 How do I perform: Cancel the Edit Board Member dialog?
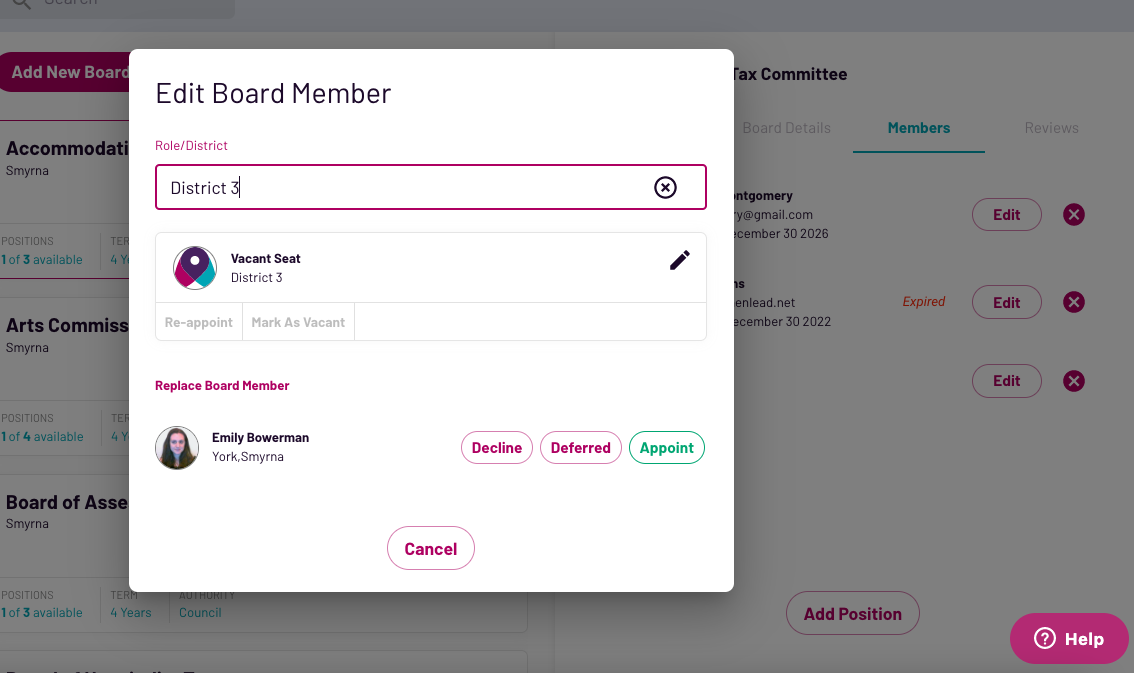(x=430, y=549)
